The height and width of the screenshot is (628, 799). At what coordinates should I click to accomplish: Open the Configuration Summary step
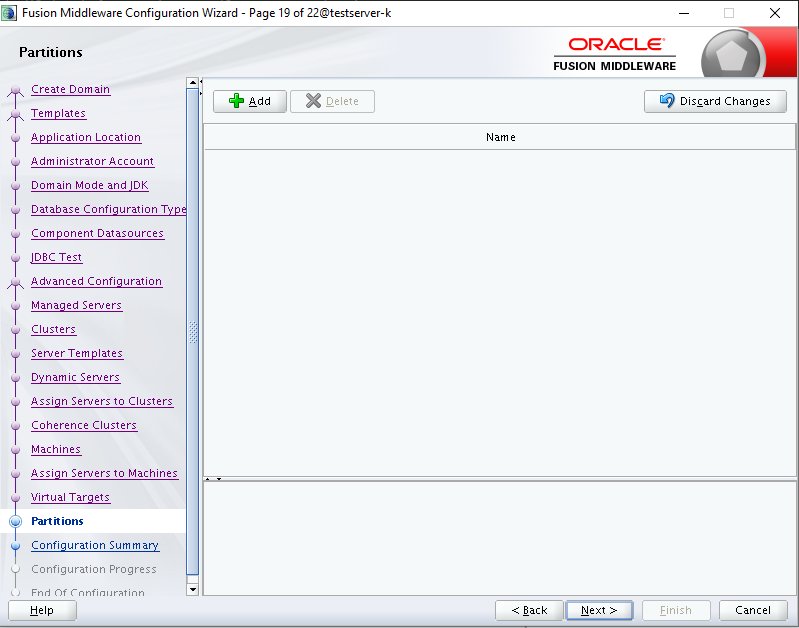[95, 545]
